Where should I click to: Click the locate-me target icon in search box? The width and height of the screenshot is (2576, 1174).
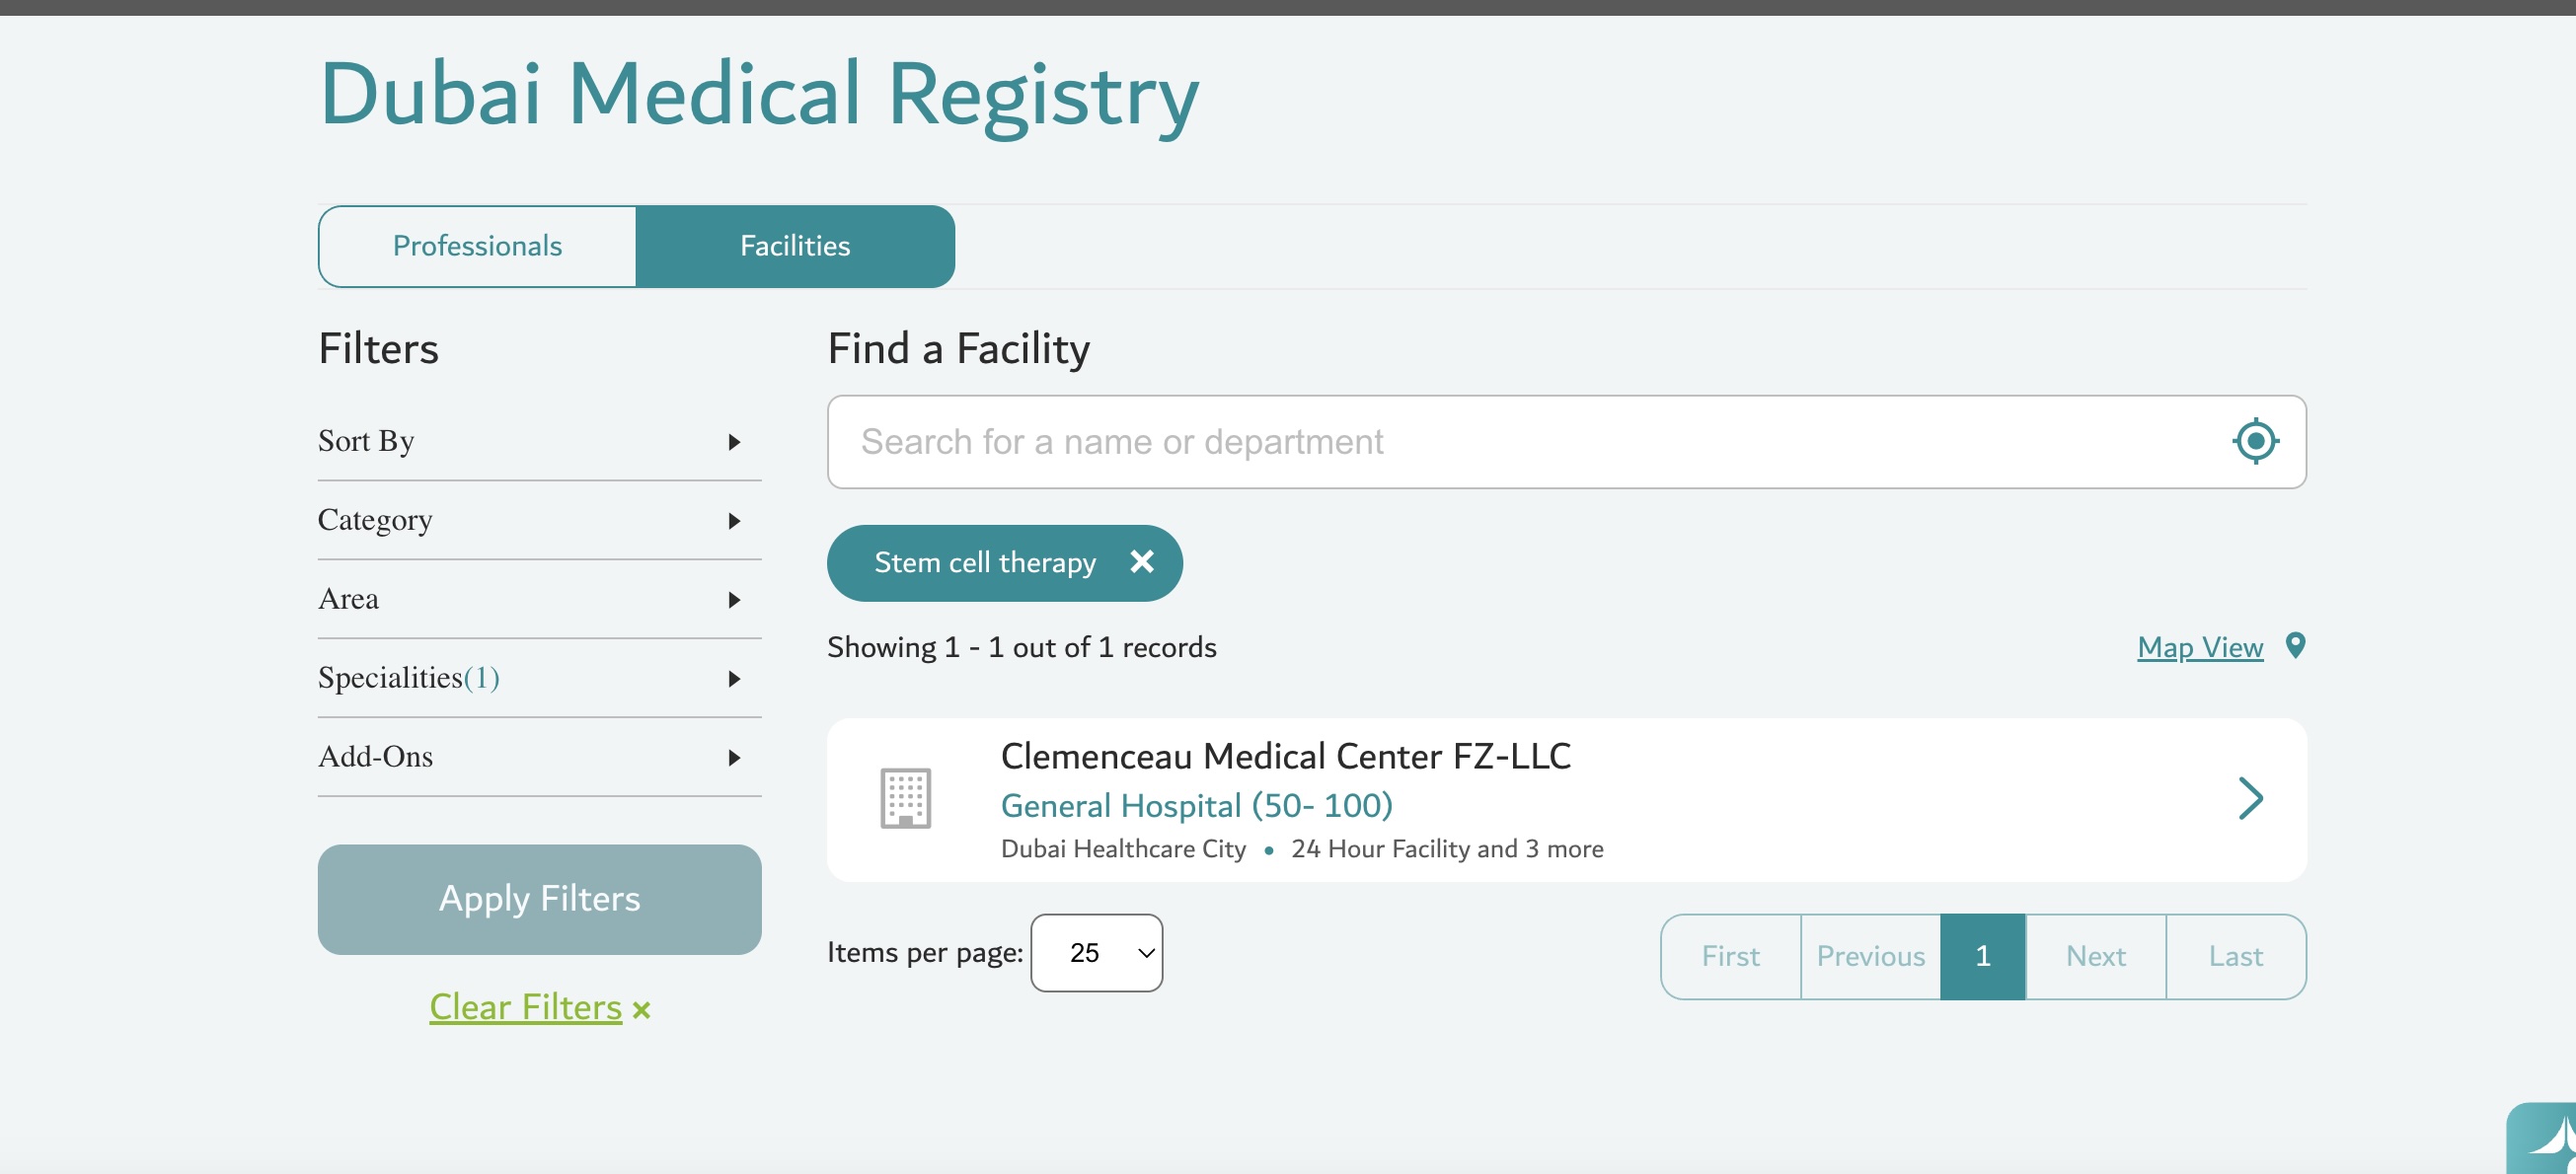[2255, 441]
